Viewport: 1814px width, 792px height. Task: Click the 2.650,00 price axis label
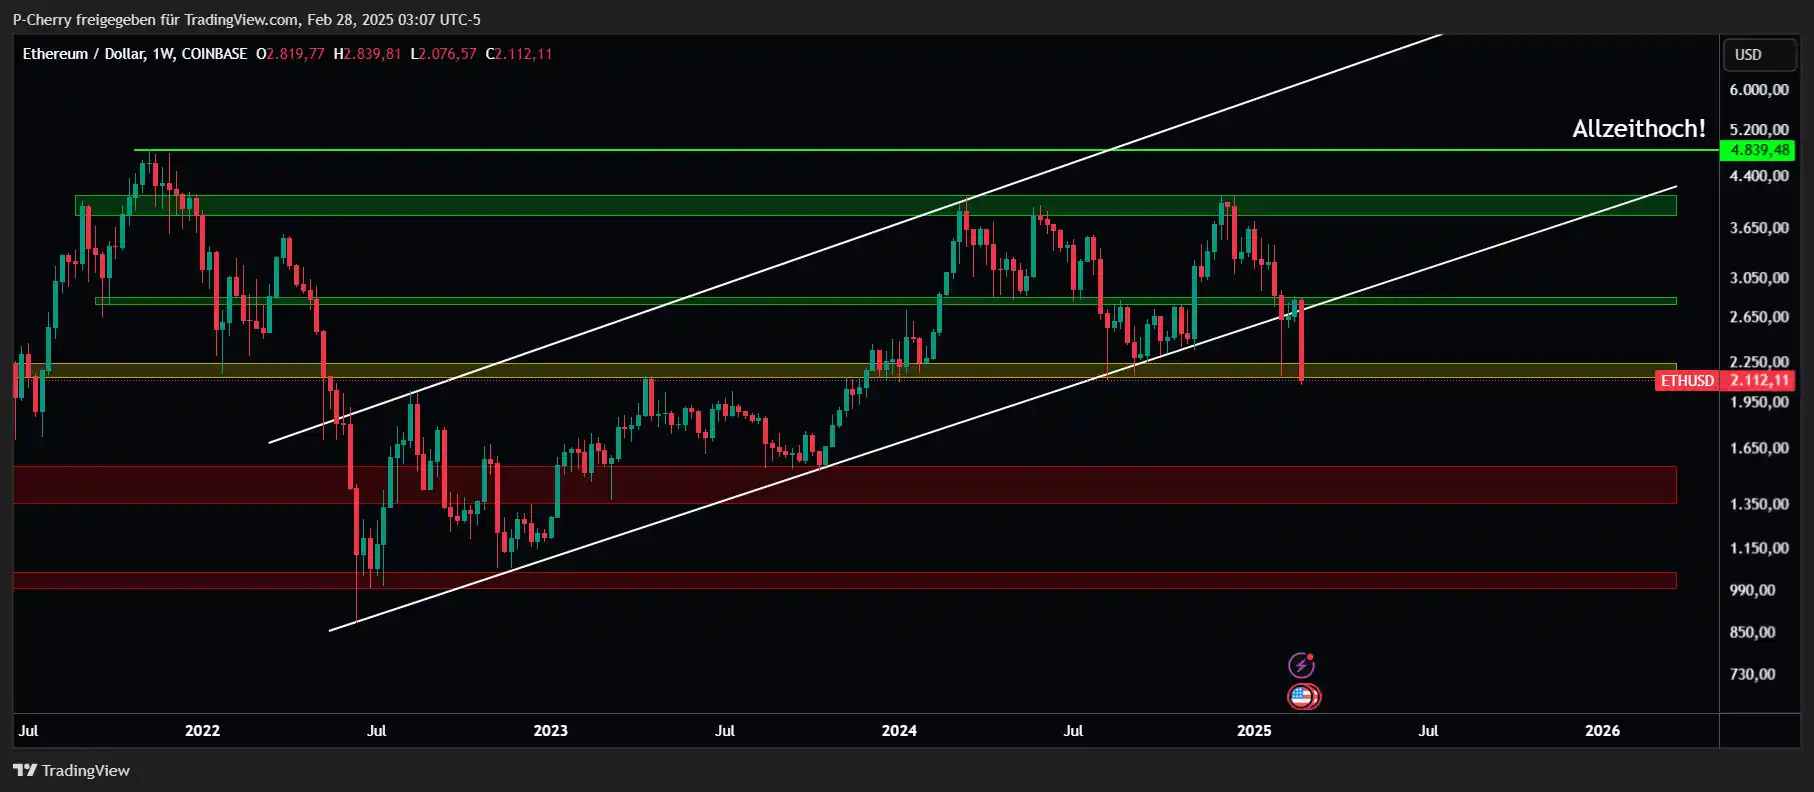[x=1759, y=317]
